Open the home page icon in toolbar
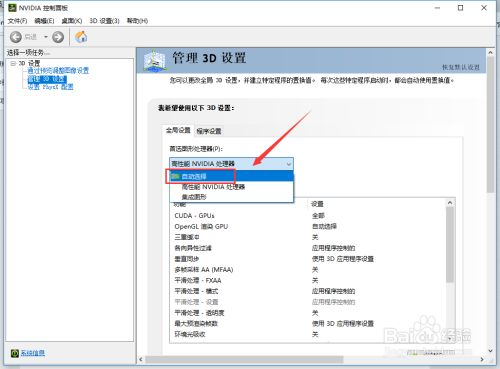Image resolution: width=500 pixels, height=369 pixels. (81, 37)
